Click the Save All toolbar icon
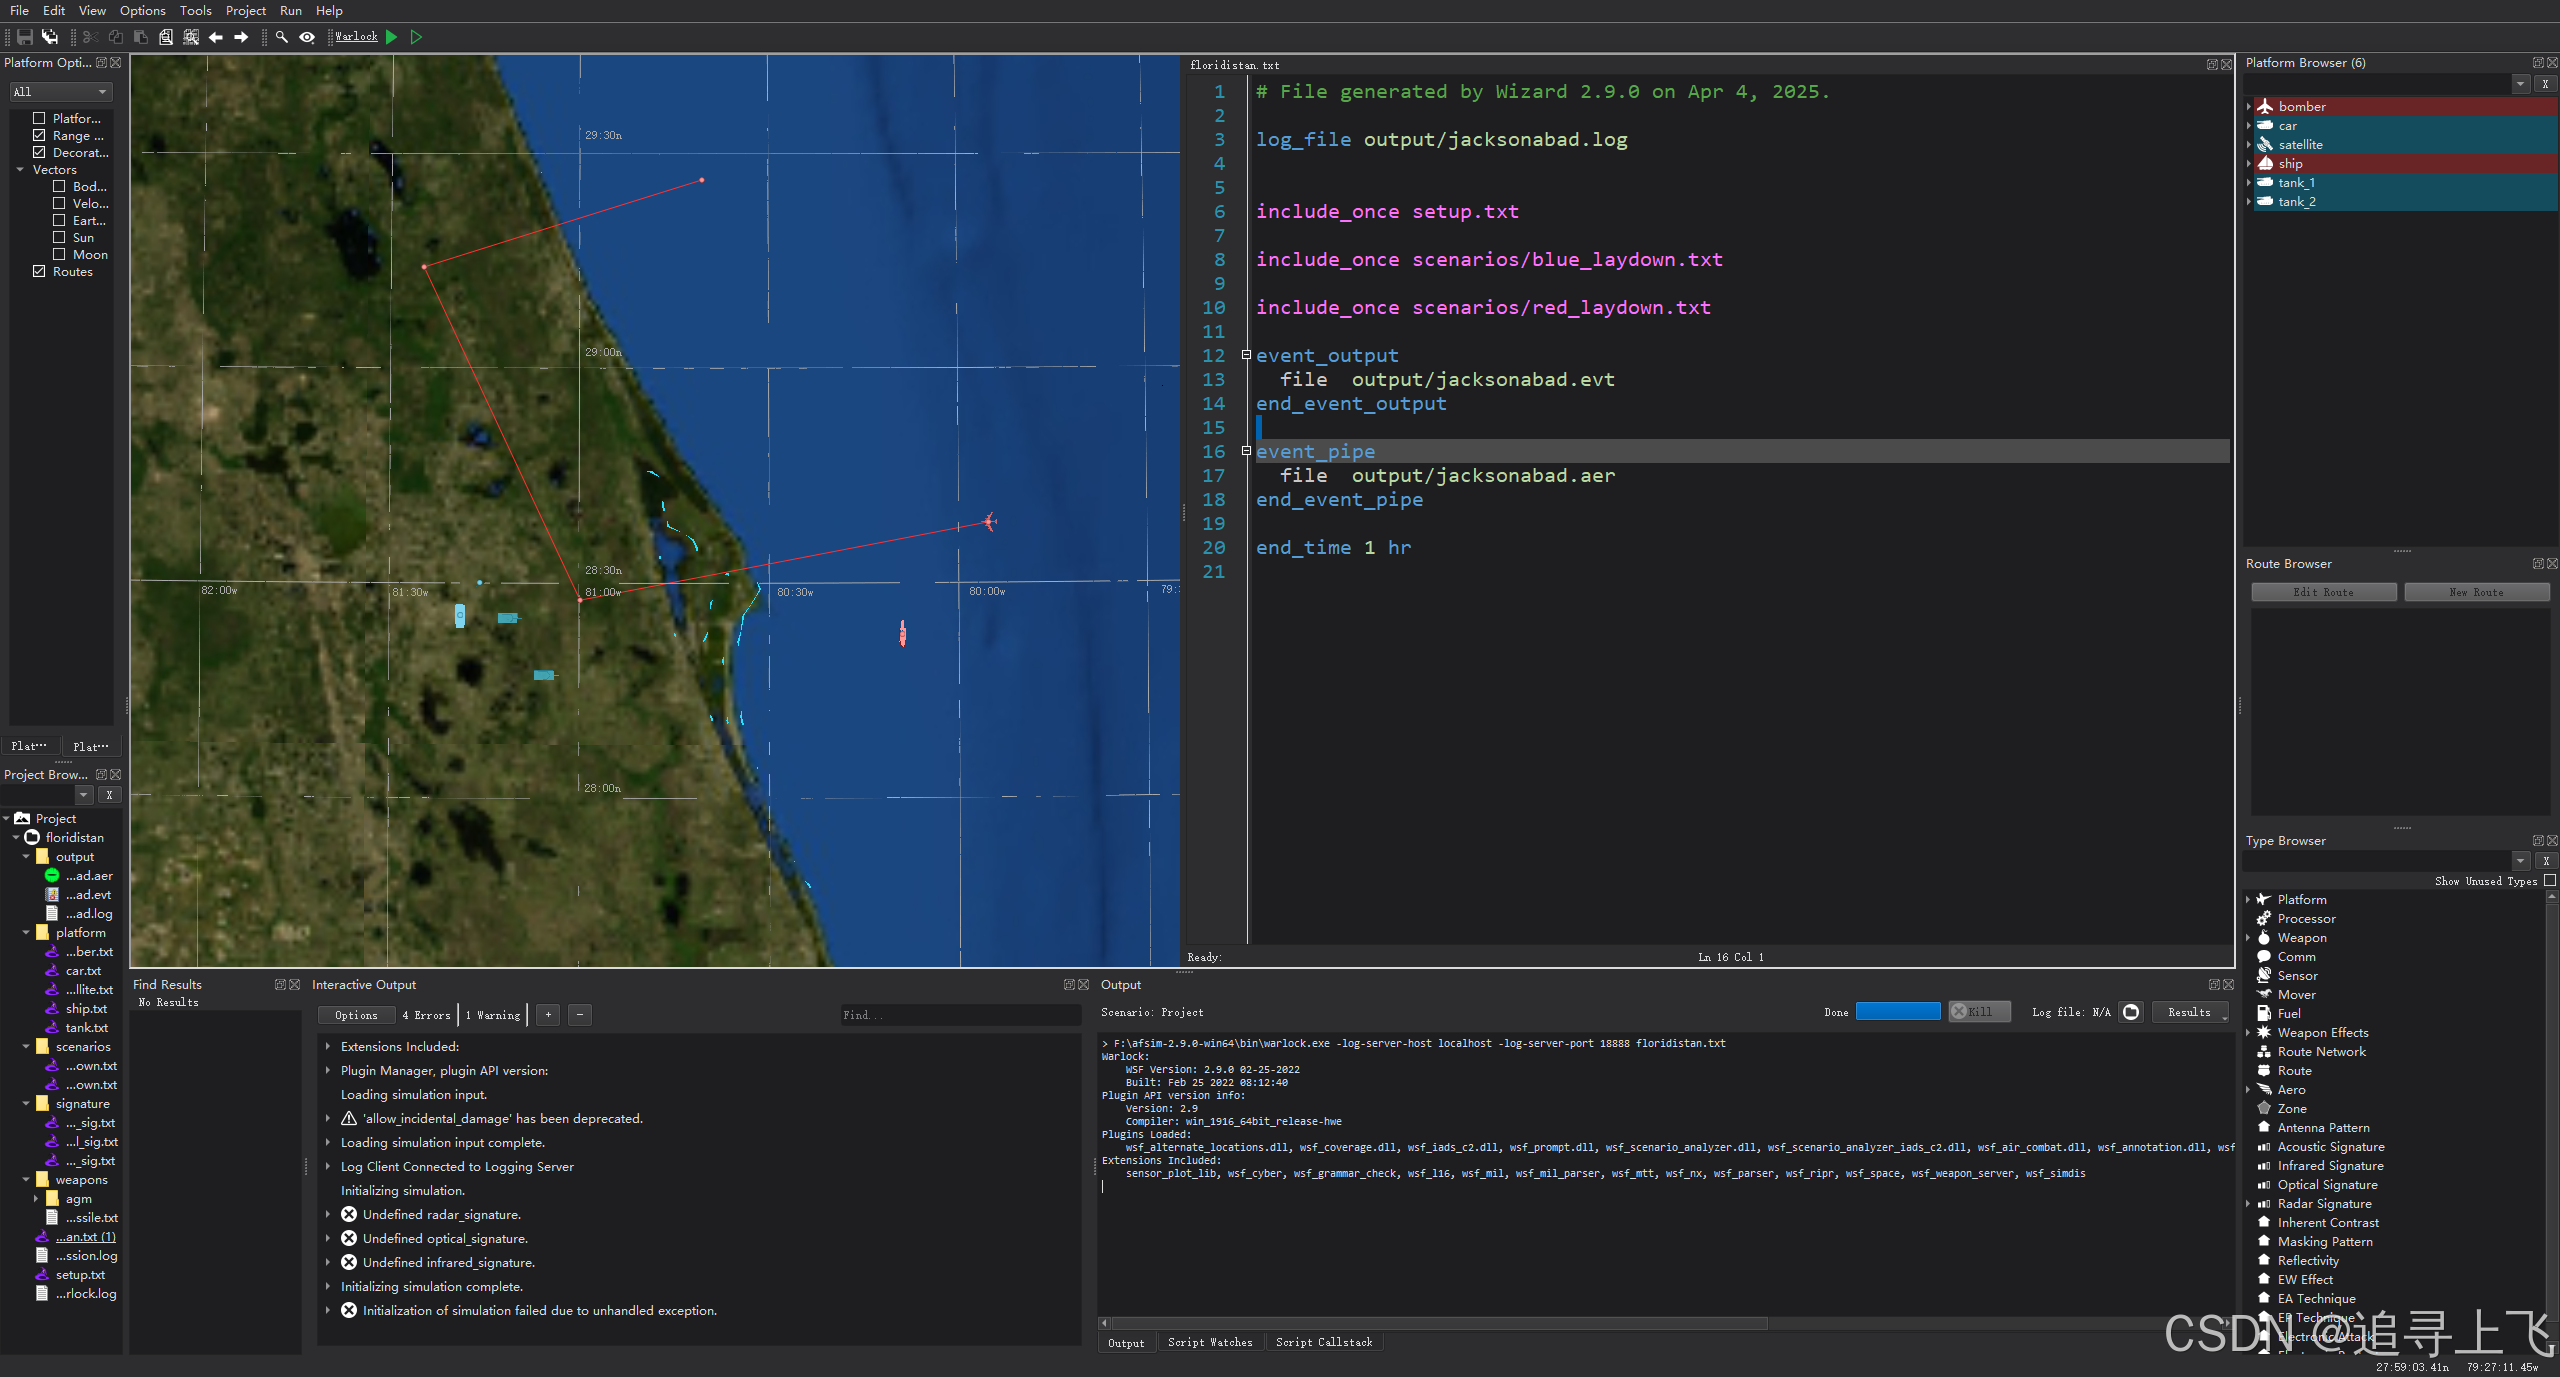The width and height of the screenshot is (2560, 1377). point(49,37)
